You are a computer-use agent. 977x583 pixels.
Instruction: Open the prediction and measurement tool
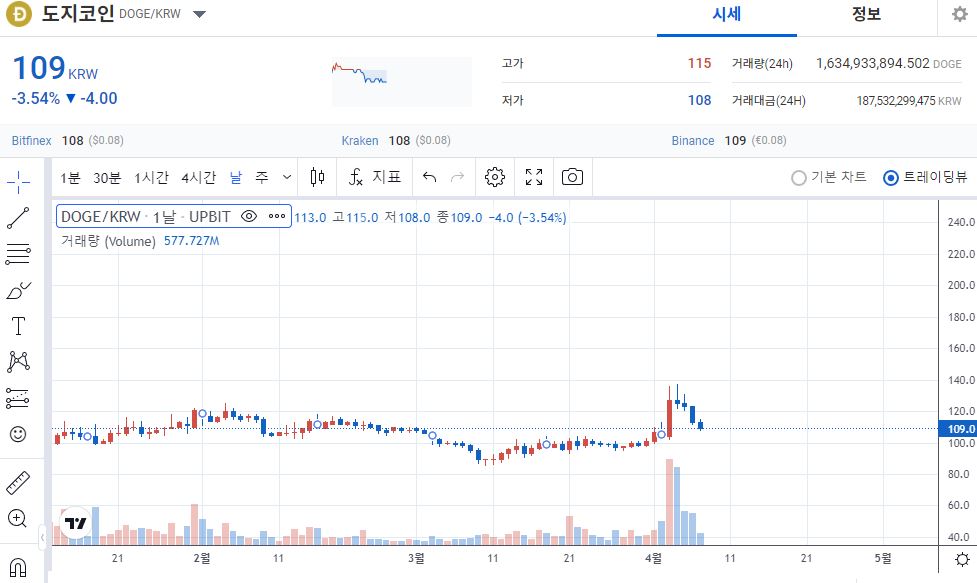(19, 398)
